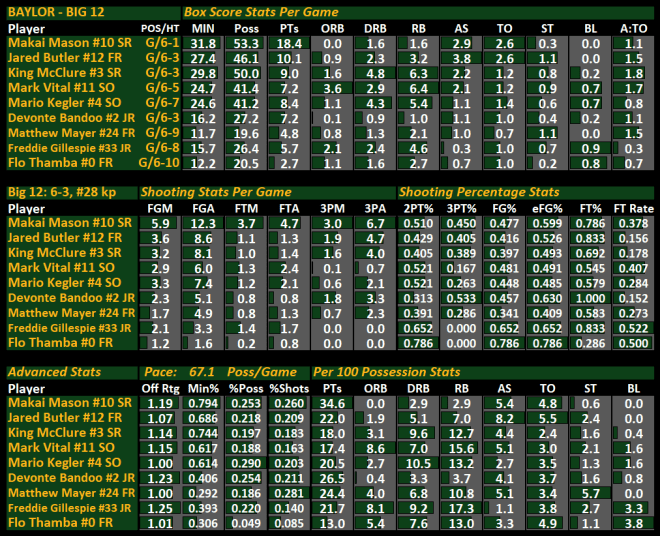
Task: Select Jared Butler's 46.1 Poss cell
Action: click(x=246, y=59)
